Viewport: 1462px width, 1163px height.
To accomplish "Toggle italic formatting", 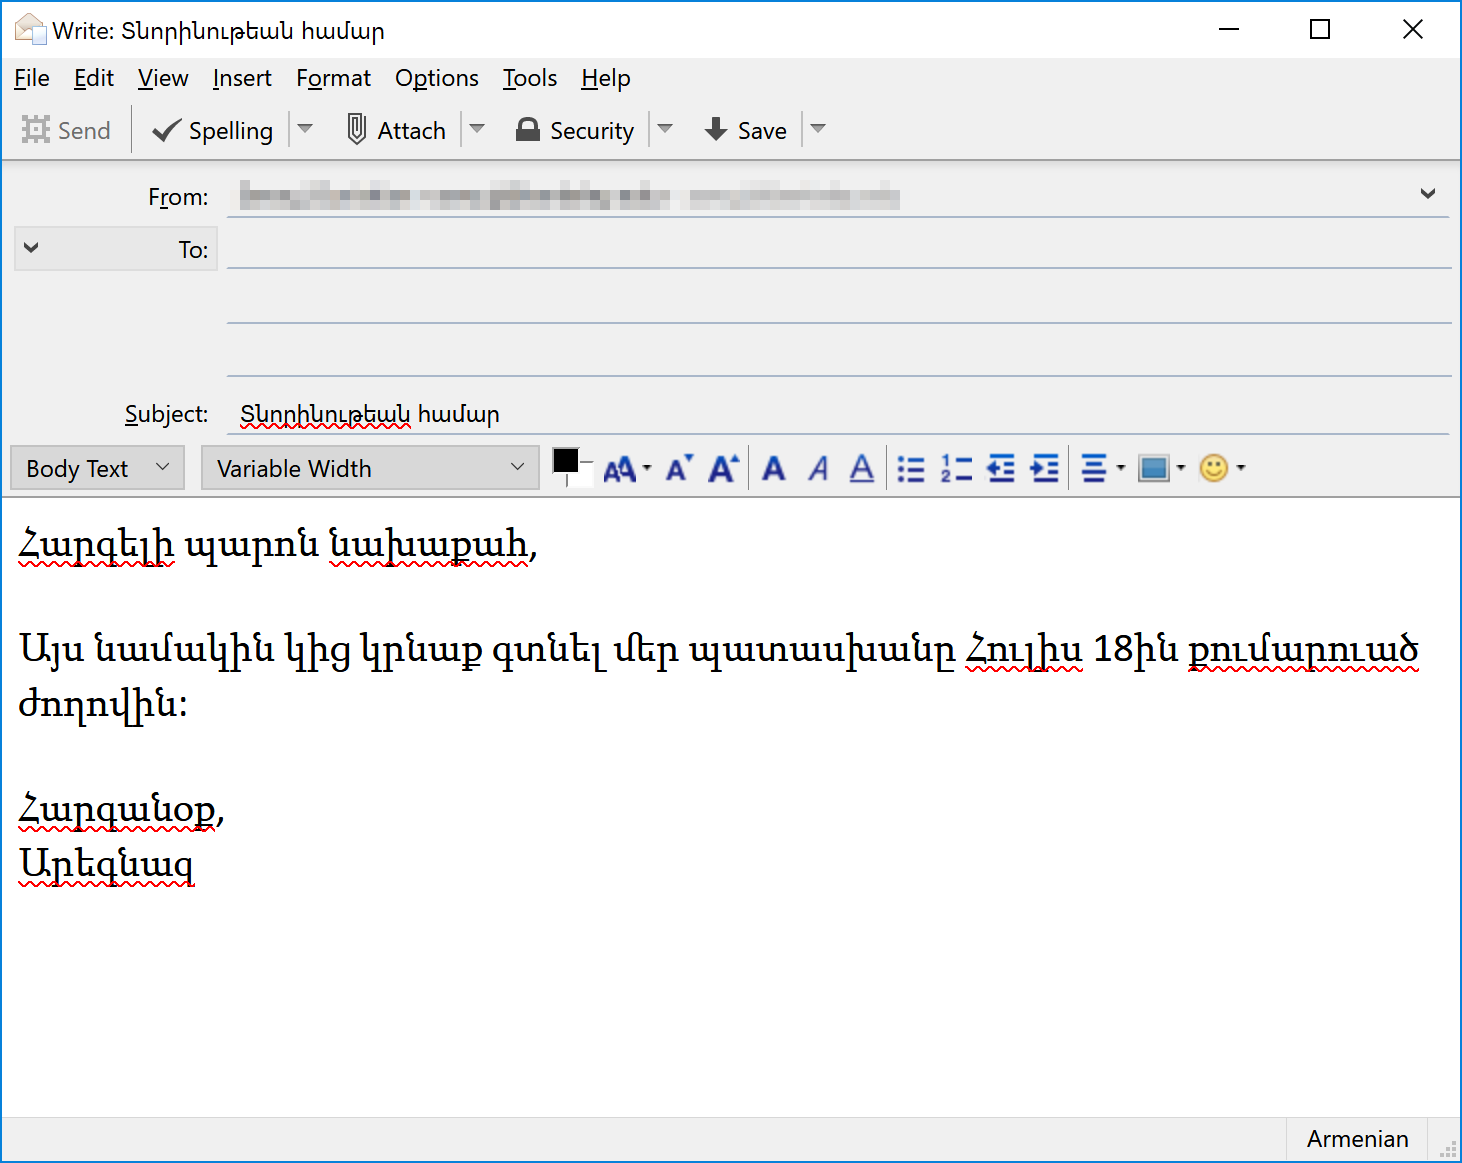I will pyautogui.click(x=818, y=468).
